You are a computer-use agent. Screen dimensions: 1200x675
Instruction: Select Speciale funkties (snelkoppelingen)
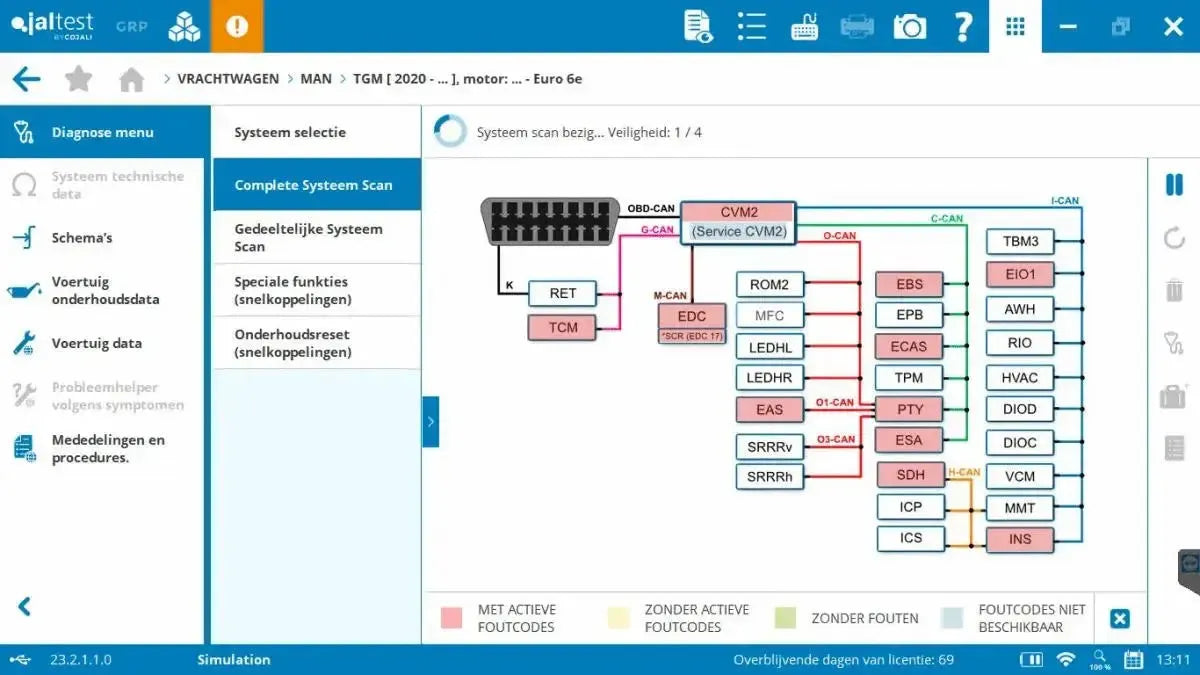[x=316, y=290]
